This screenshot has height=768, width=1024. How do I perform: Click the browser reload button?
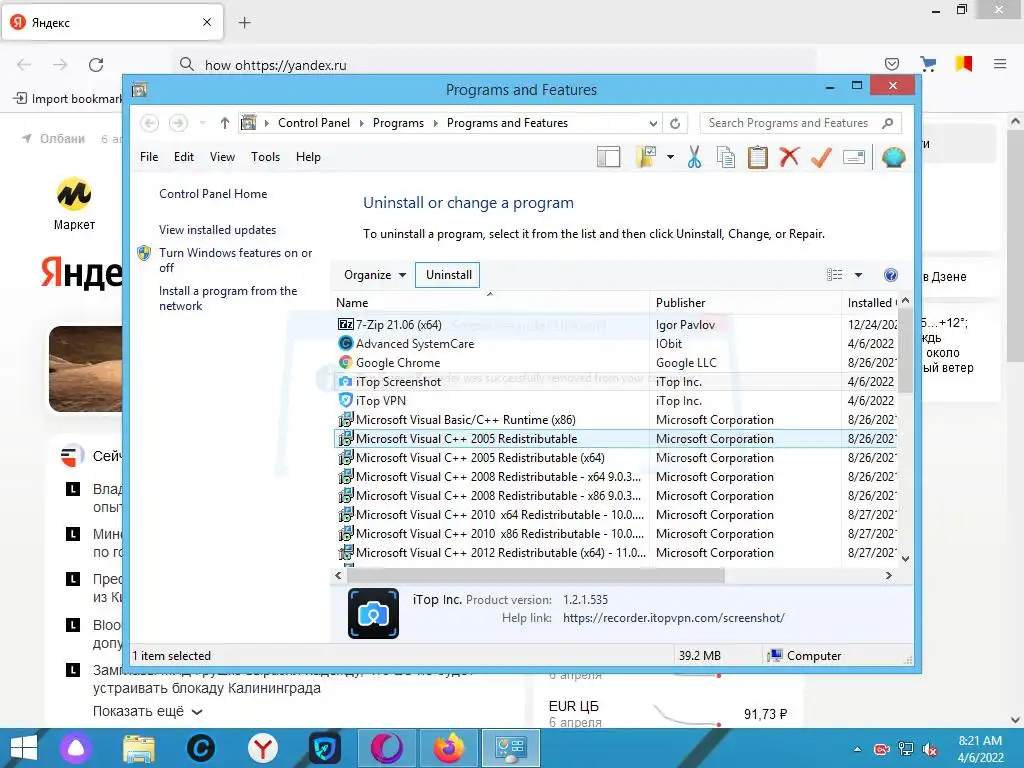tap(96, 65)
